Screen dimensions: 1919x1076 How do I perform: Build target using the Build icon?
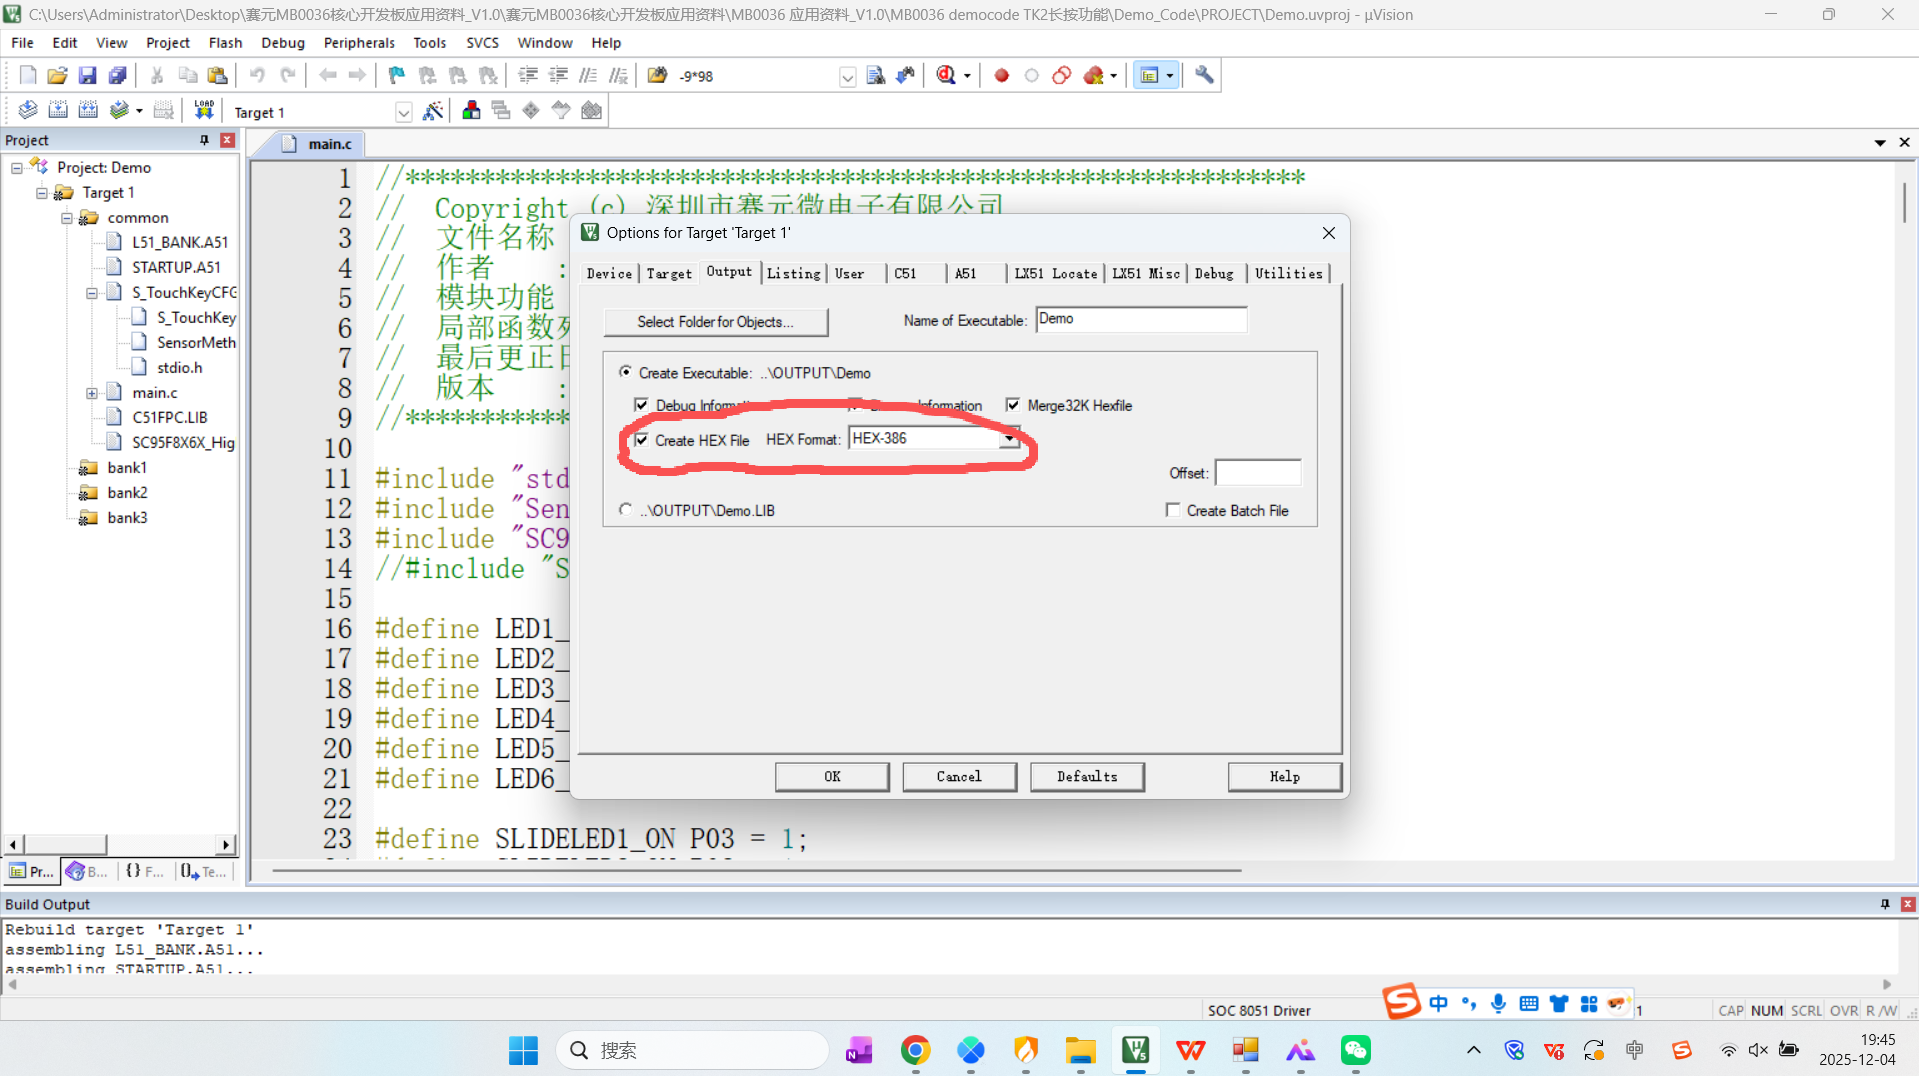pyautogui.click(x=58, y=110)
